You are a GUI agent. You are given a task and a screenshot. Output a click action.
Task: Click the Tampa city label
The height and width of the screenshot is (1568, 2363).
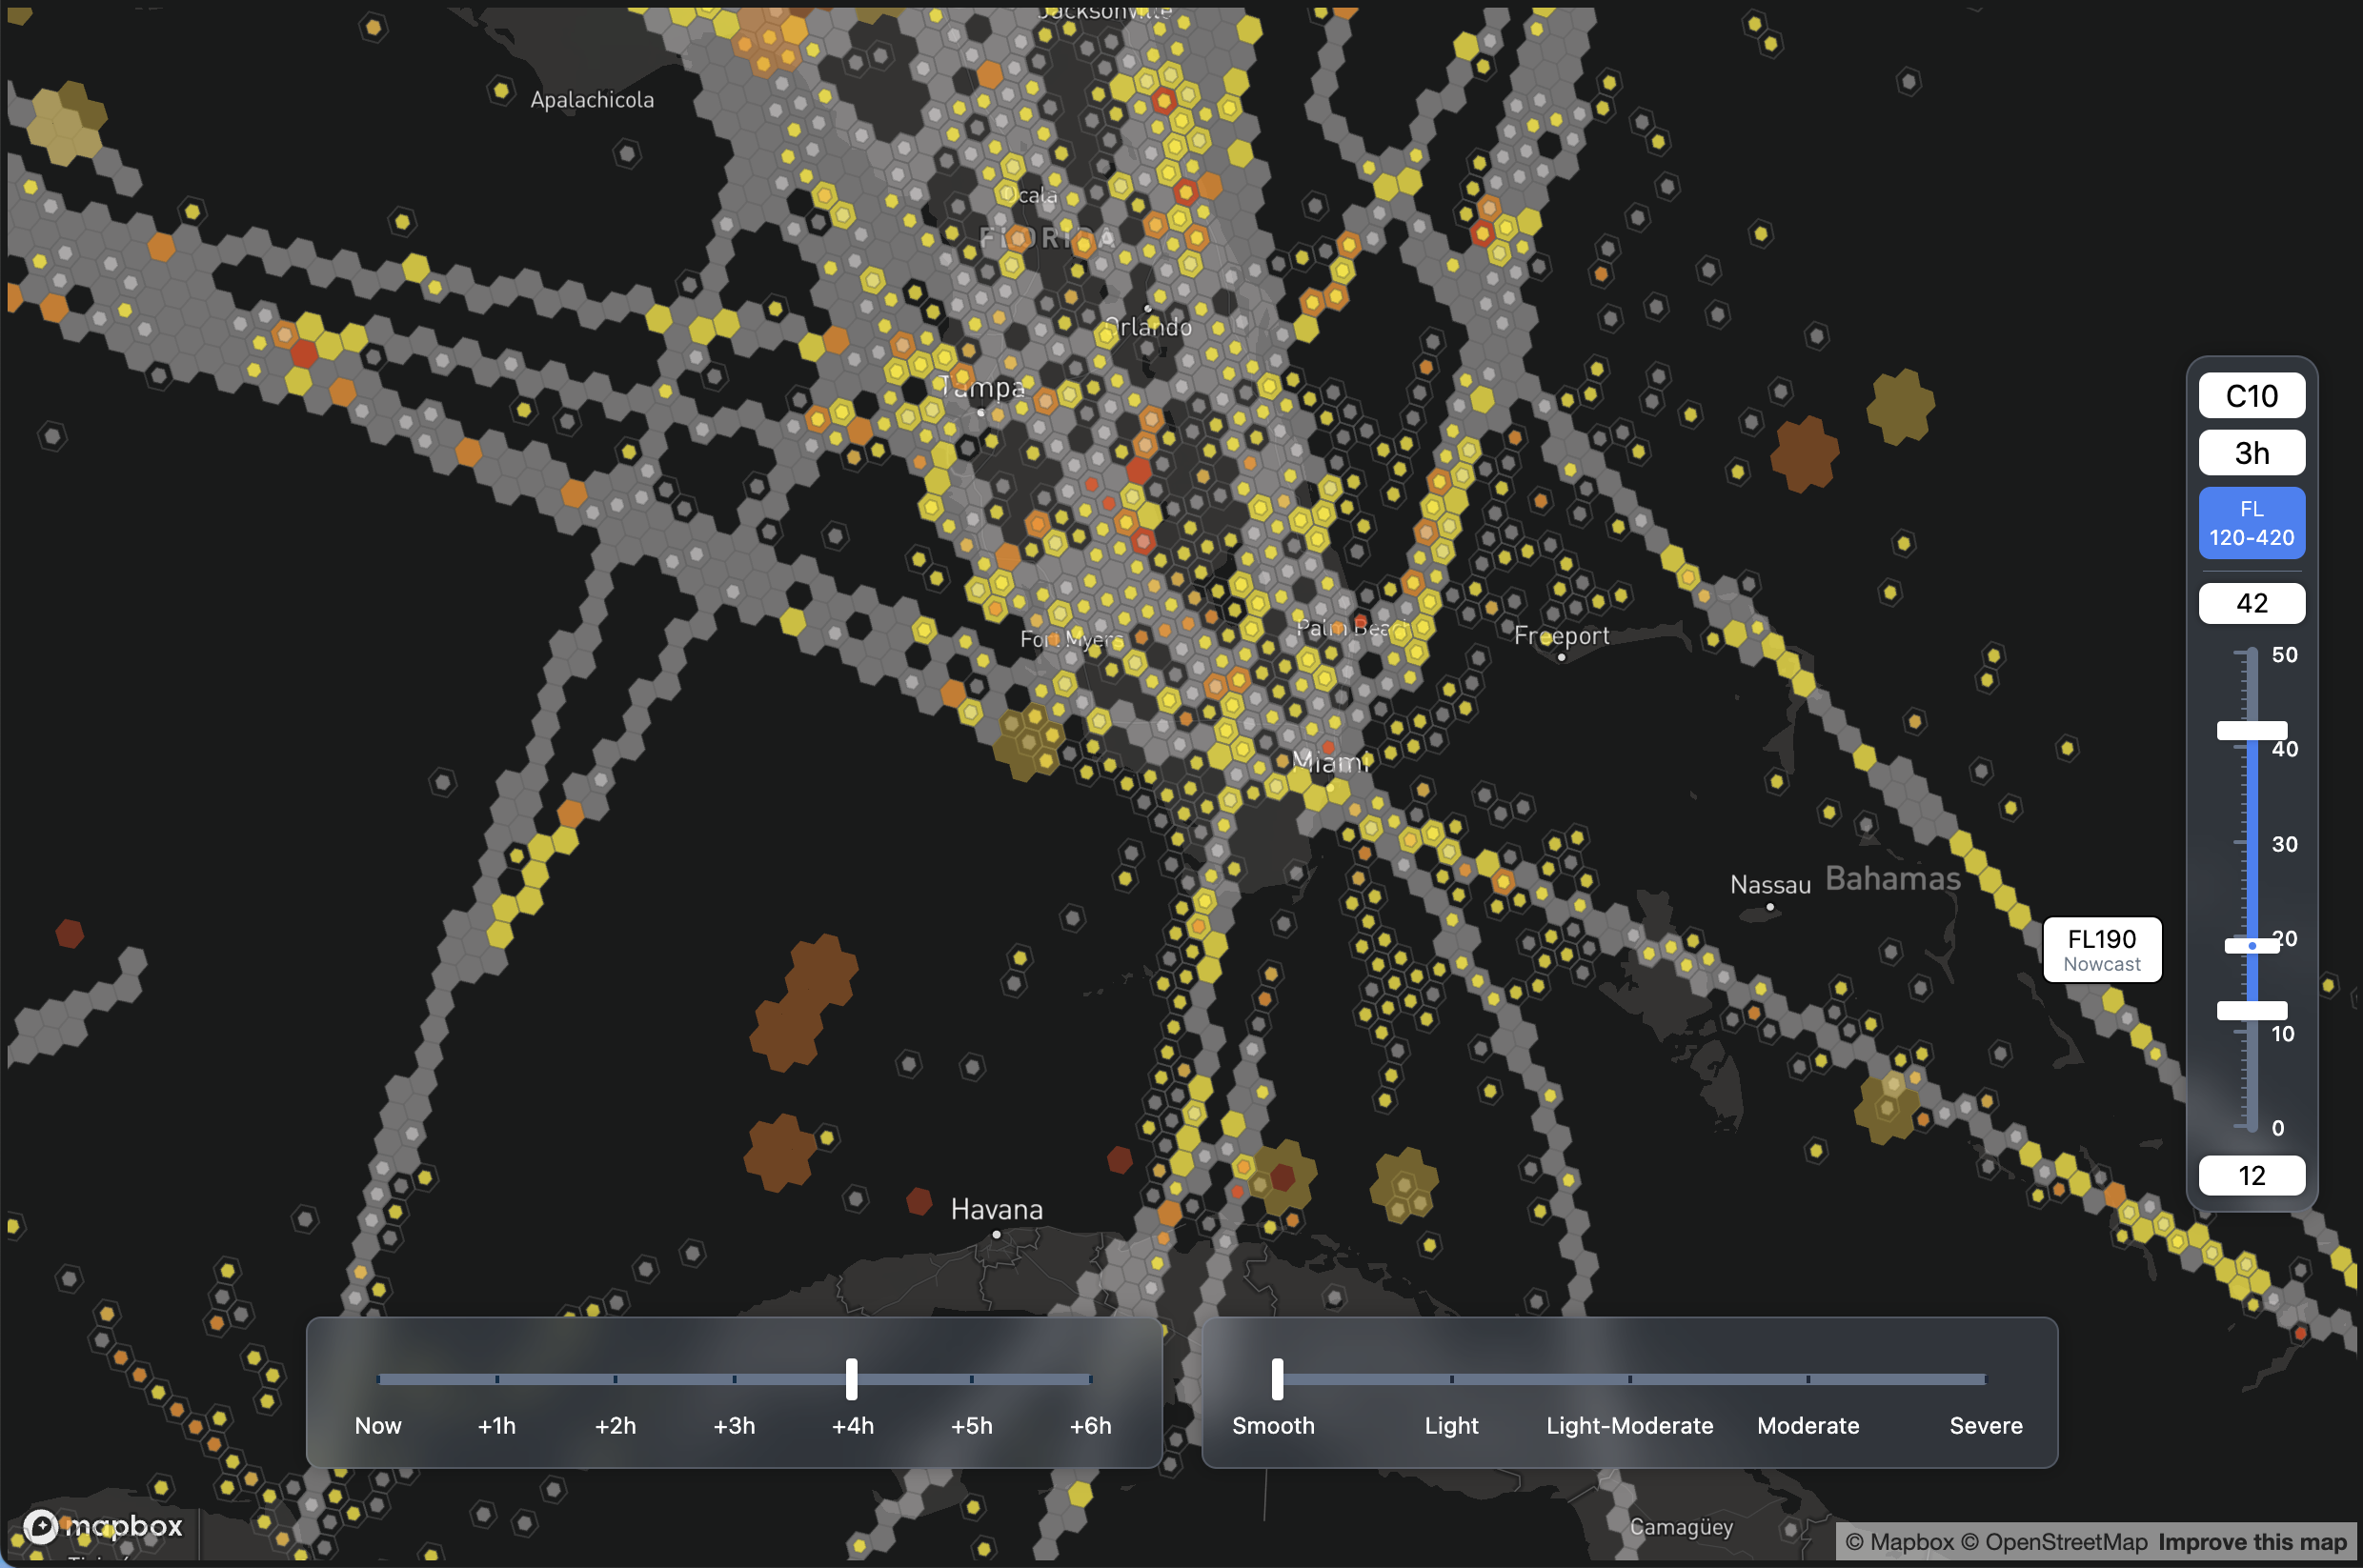[982, 387]
